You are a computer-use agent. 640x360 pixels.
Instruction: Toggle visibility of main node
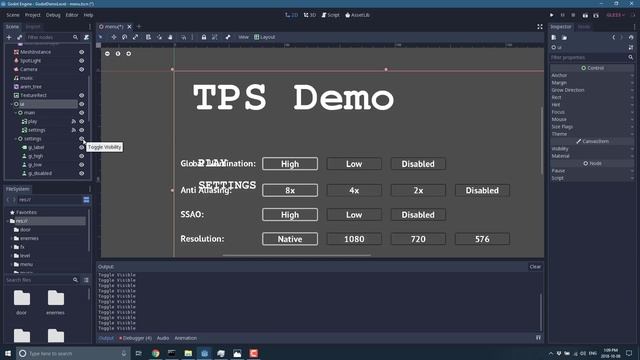[82, 113]
